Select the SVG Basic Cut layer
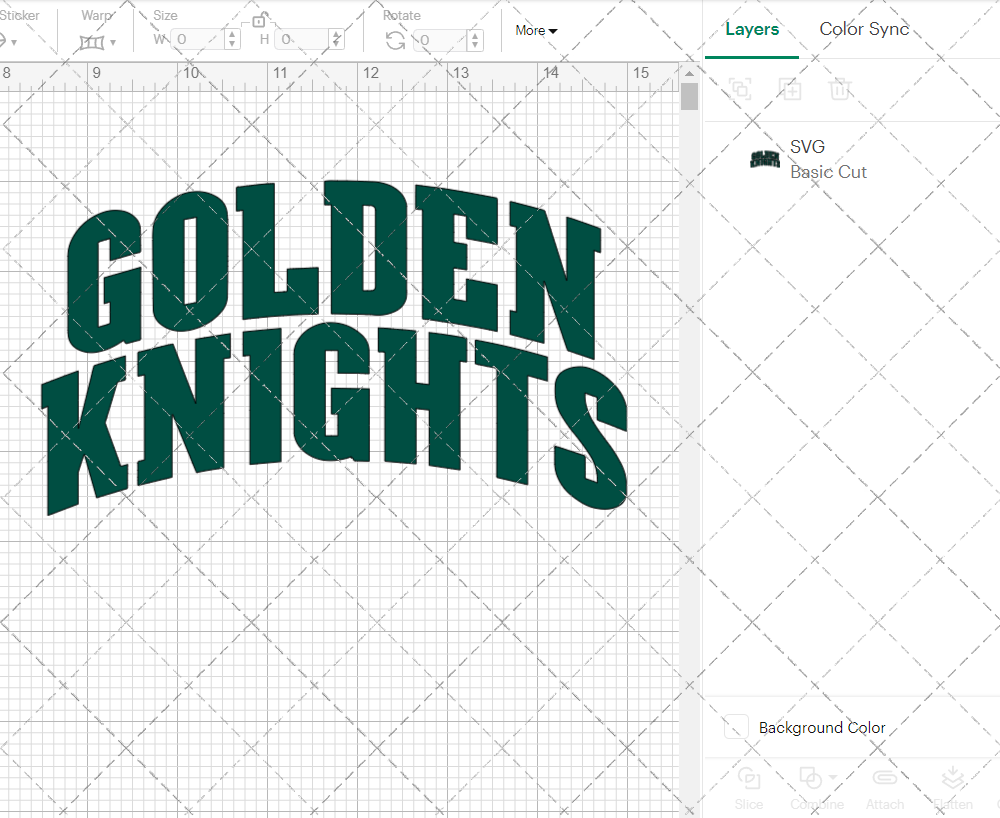The height and width of the screenshot is (818, 1000). [828, 160]
